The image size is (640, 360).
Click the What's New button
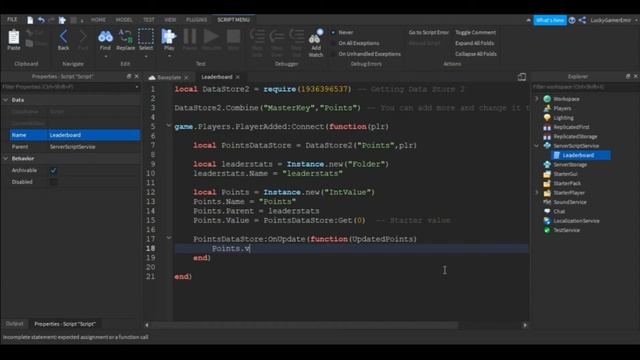tap(550, 20)
